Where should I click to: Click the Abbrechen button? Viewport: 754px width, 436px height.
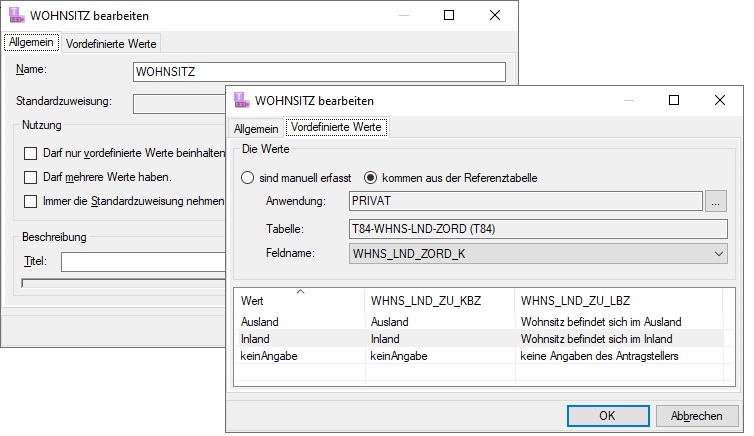[x=697, y=415]
